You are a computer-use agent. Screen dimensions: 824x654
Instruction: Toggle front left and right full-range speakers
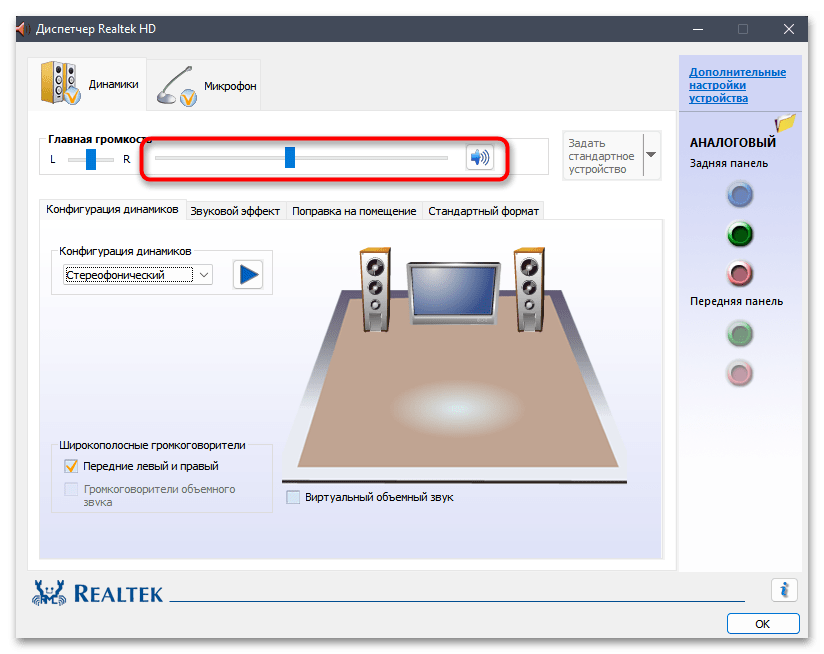[x=71, y=466]
